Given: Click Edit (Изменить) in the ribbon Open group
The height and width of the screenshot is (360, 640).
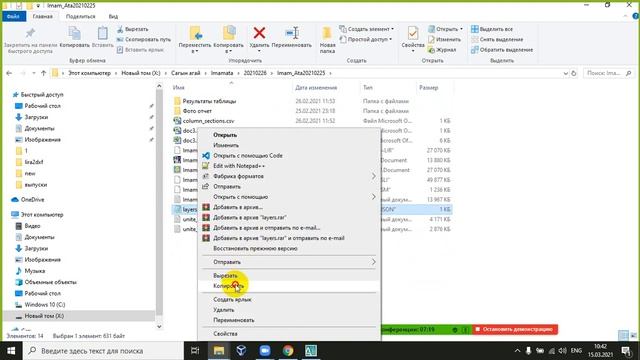Looking at the screenshot, I should tap(444, 40).
